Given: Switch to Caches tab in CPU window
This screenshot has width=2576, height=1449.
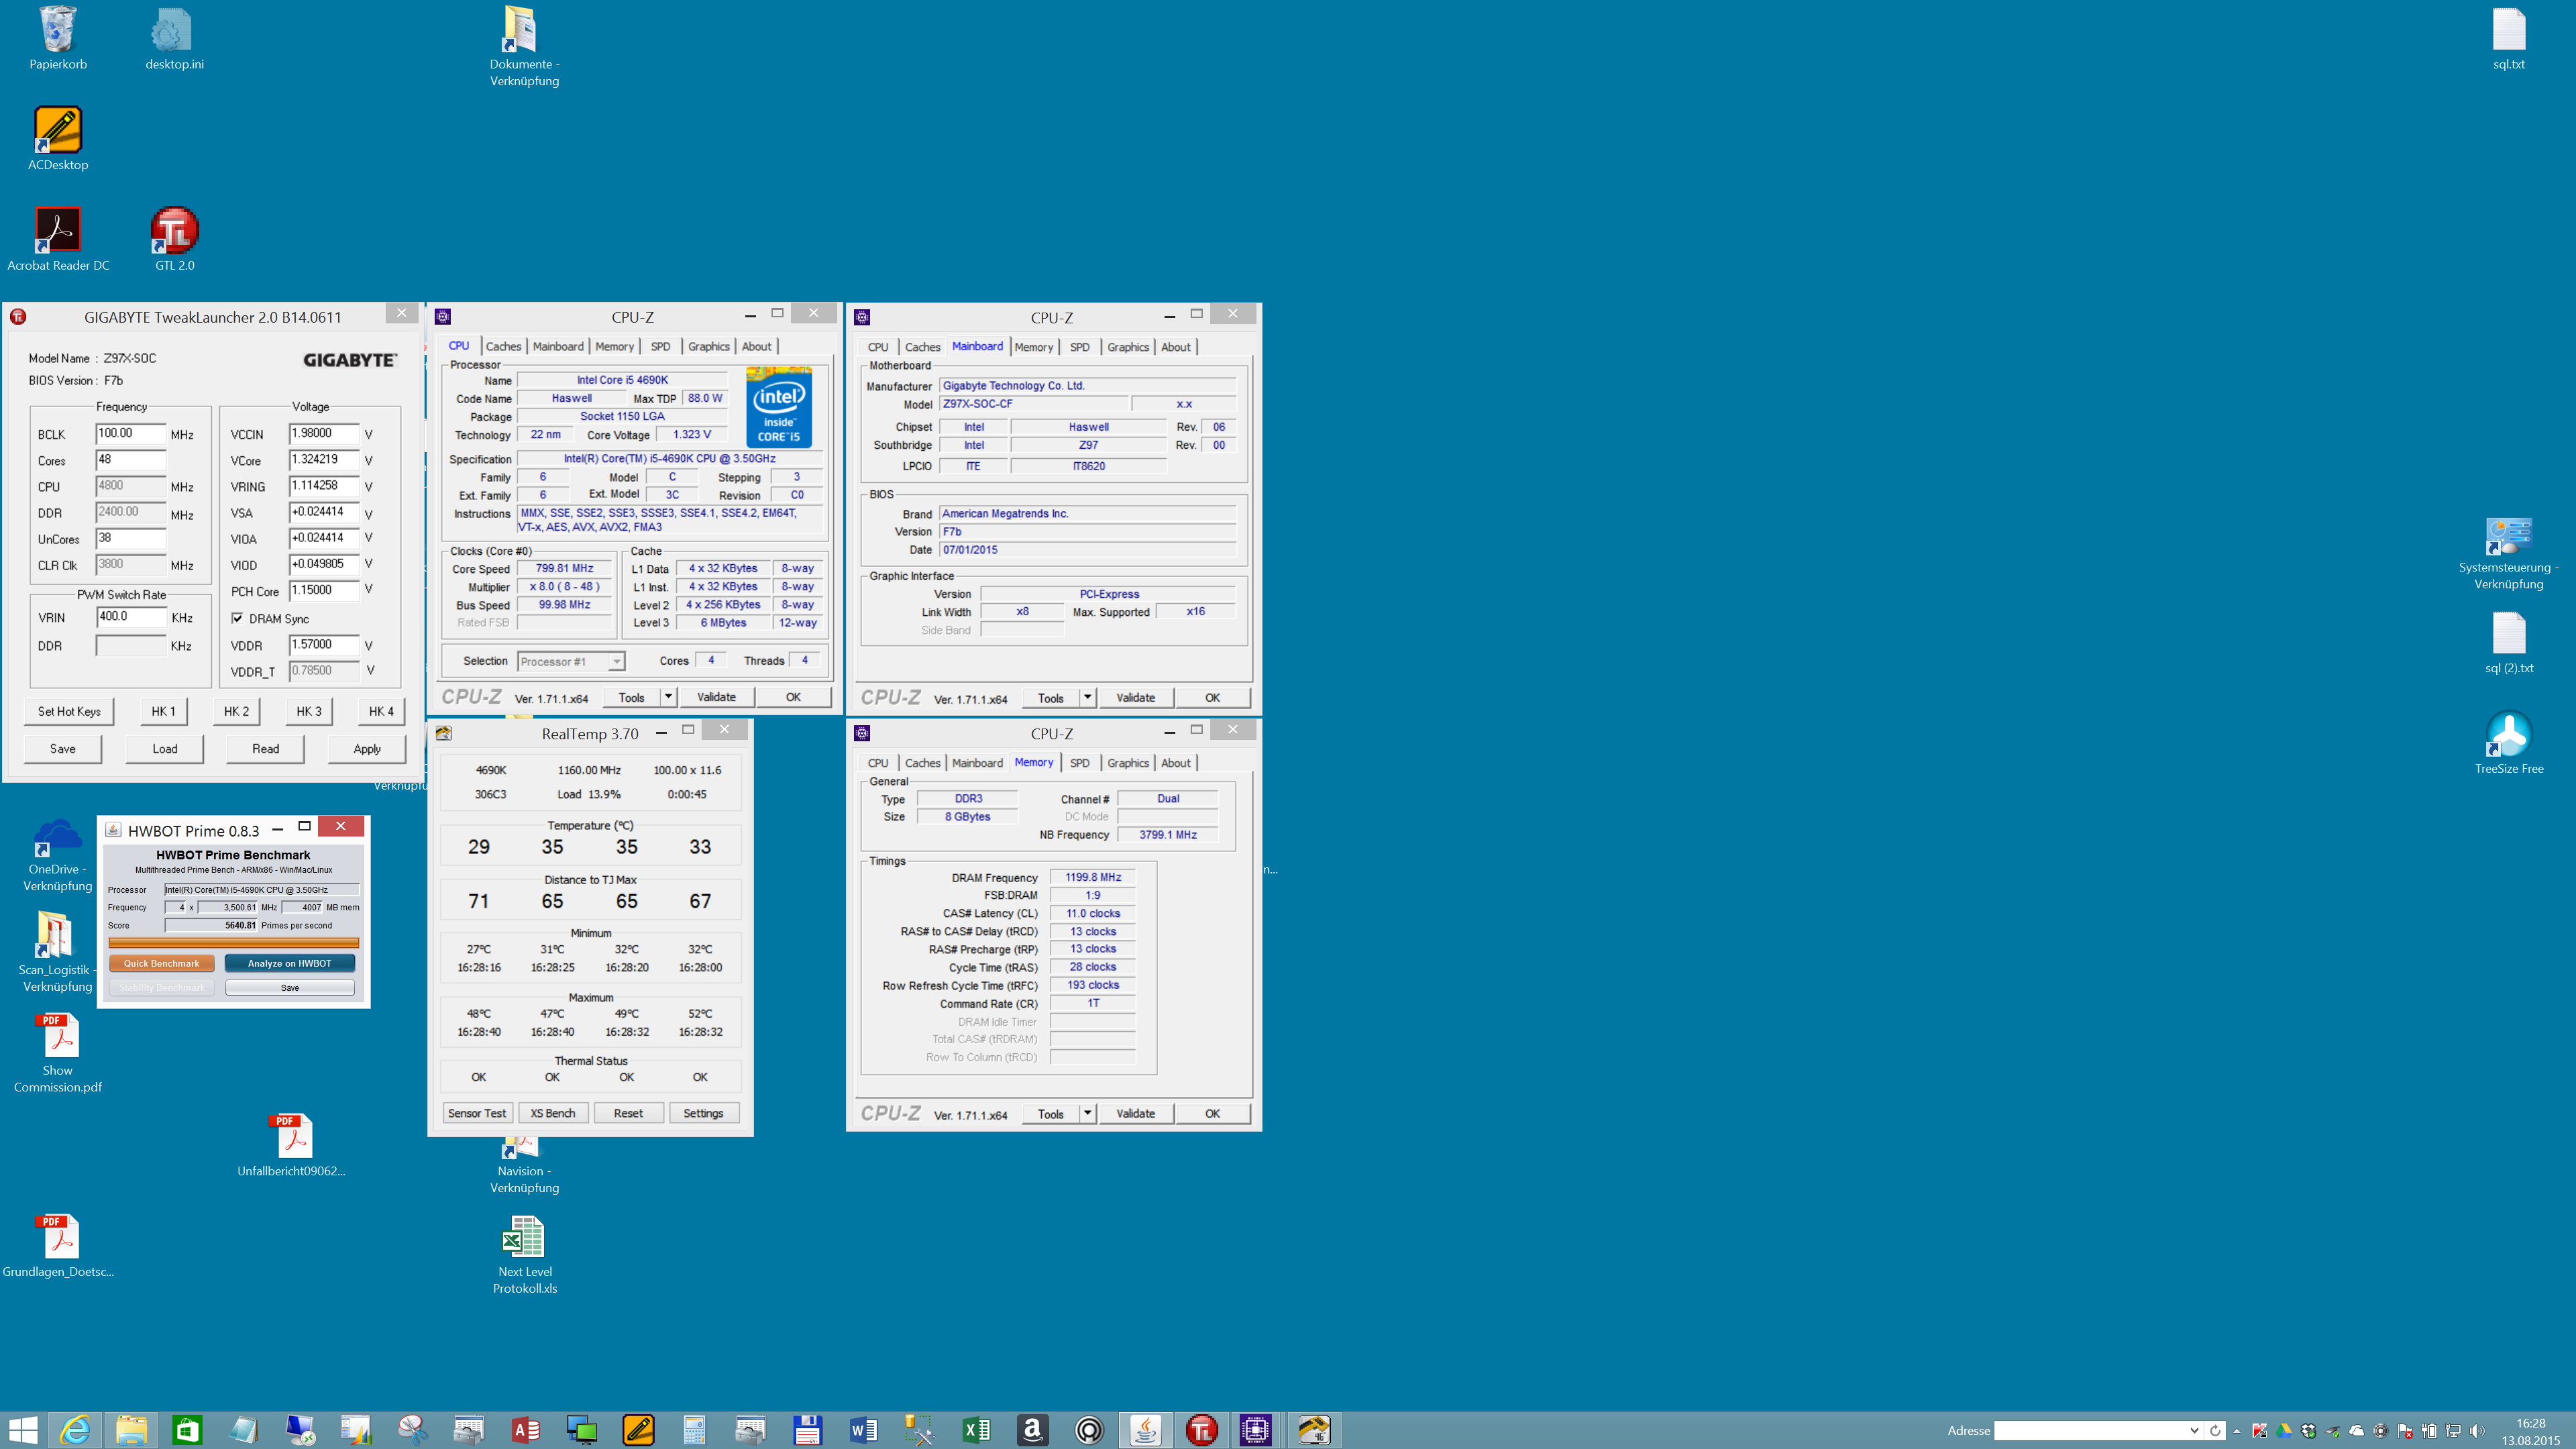Looking at the screenshot, I should pyautogui.click(x=503, y=346).
